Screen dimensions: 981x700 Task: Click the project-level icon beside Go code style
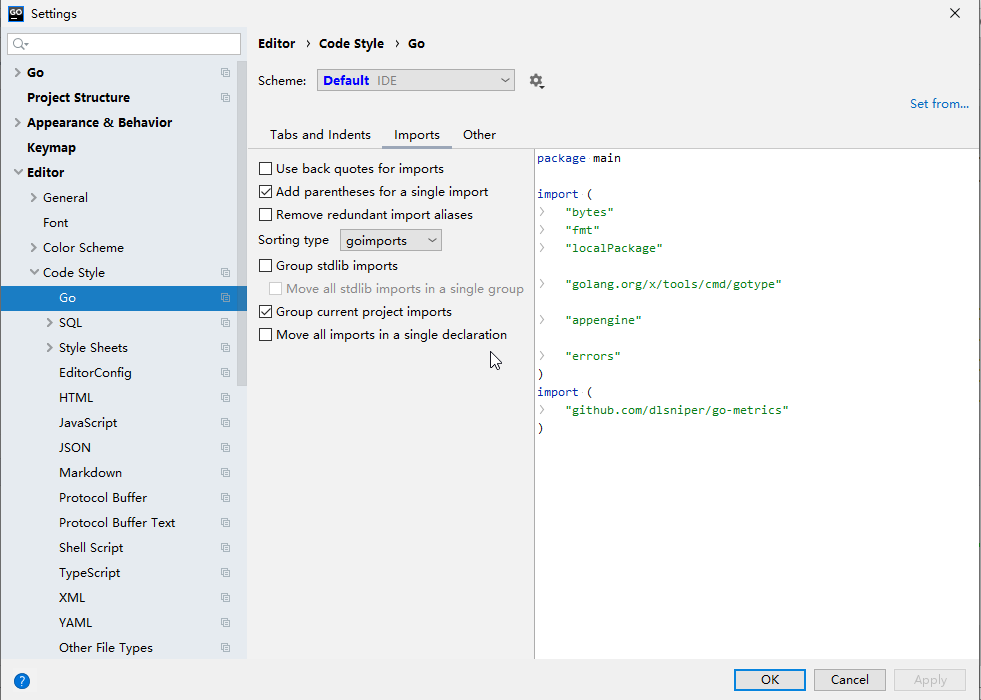[x=225, y=298]
